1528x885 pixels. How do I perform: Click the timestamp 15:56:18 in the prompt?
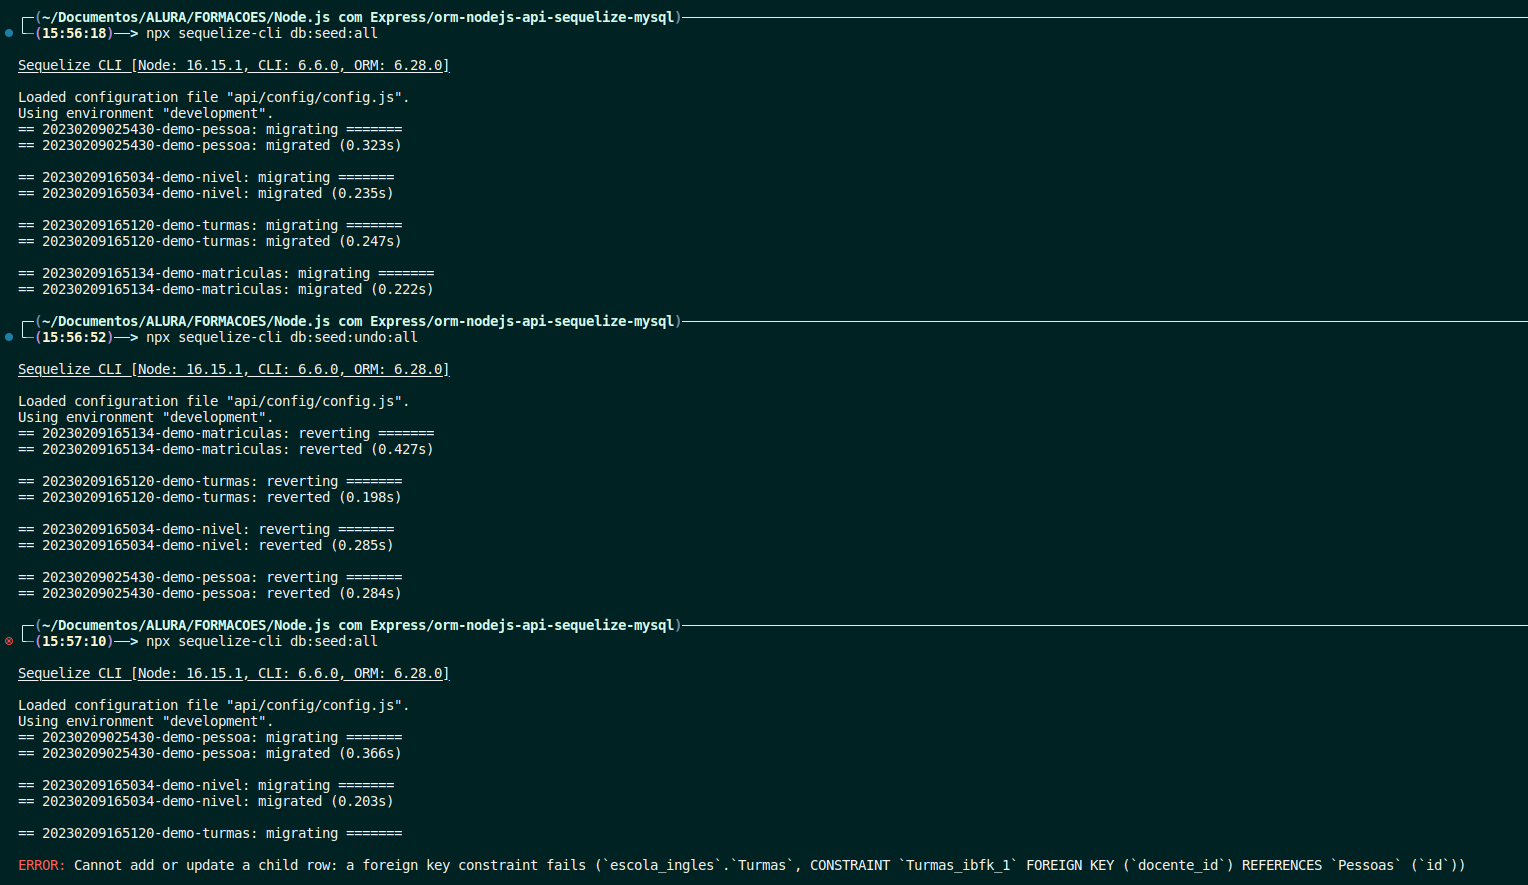(x=74, y=33)
